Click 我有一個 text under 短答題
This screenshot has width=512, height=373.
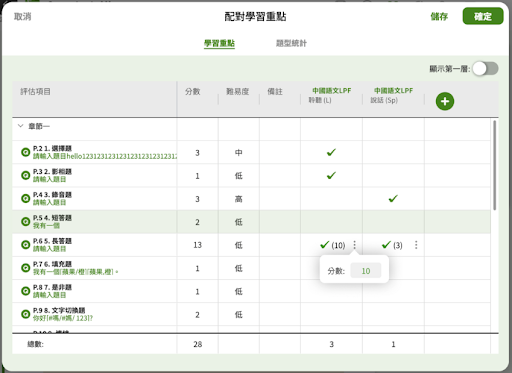[x=46, y=226]
